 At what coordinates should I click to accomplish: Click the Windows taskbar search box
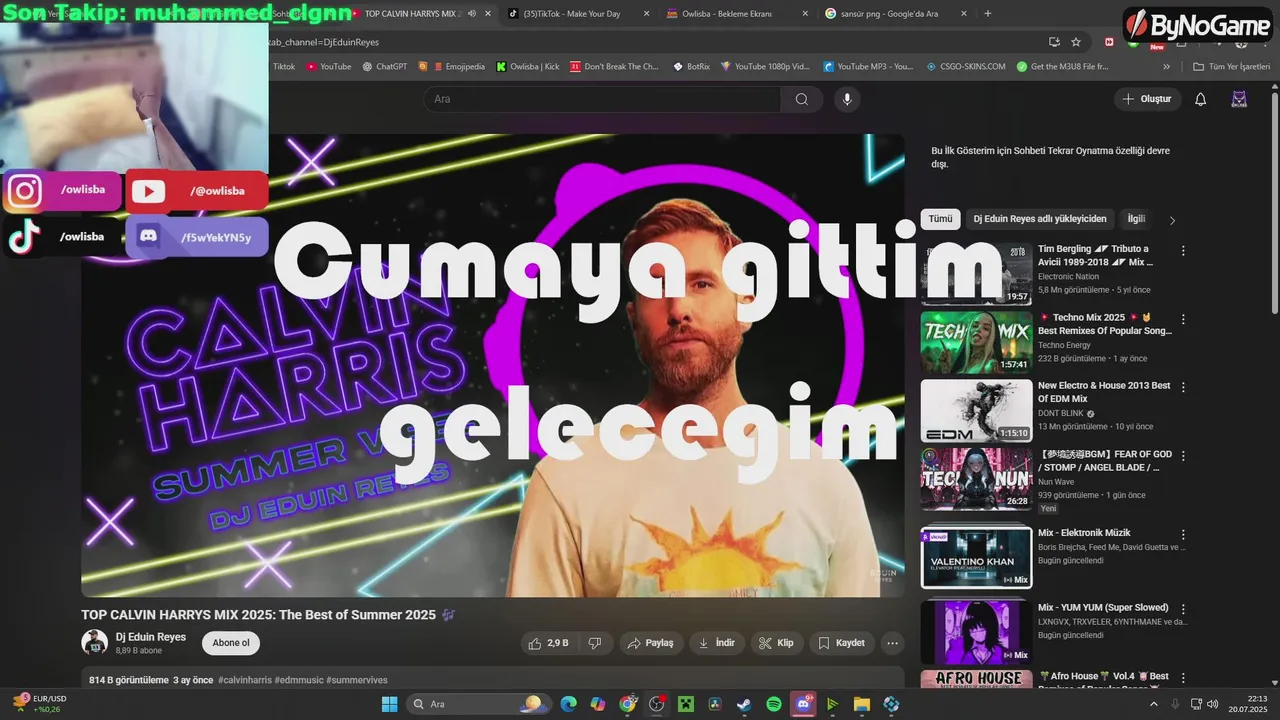tap(480, 704)
